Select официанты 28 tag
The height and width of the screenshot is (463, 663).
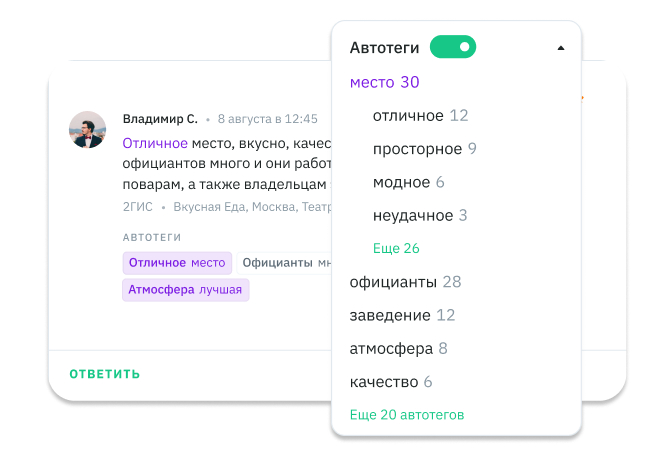(x=405, y=282)
